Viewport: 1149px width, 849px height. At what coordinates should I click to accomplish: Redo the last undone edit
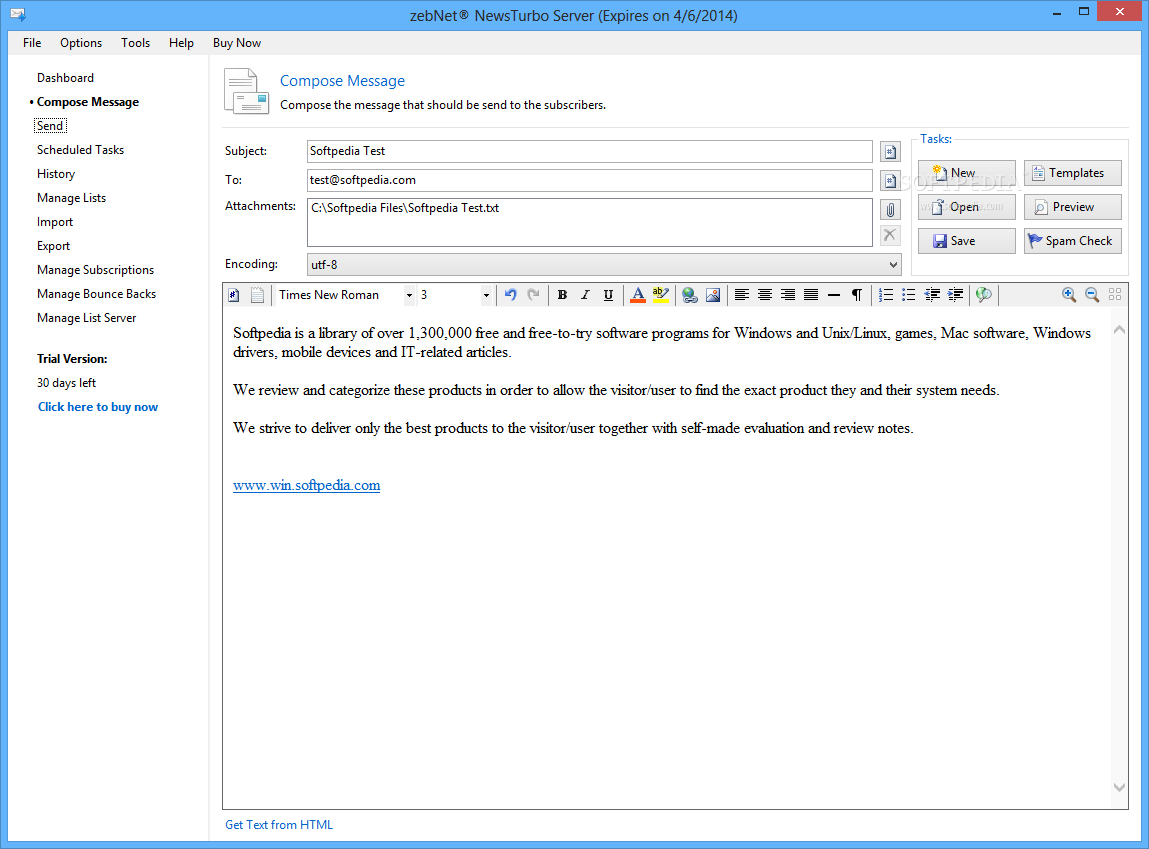[x=533, y=295]
